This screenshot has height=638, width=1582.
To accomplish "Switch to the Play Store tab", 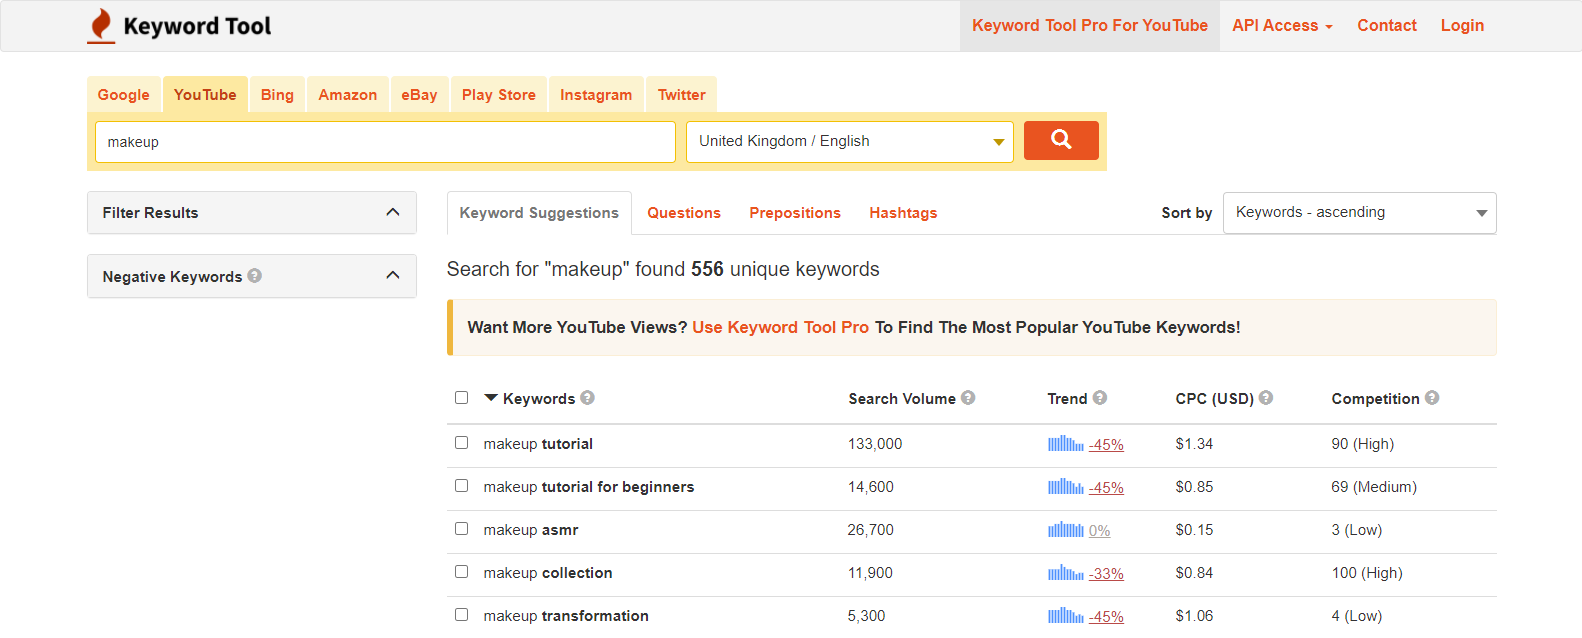I will pyautogui.click(x=499, y=94).
